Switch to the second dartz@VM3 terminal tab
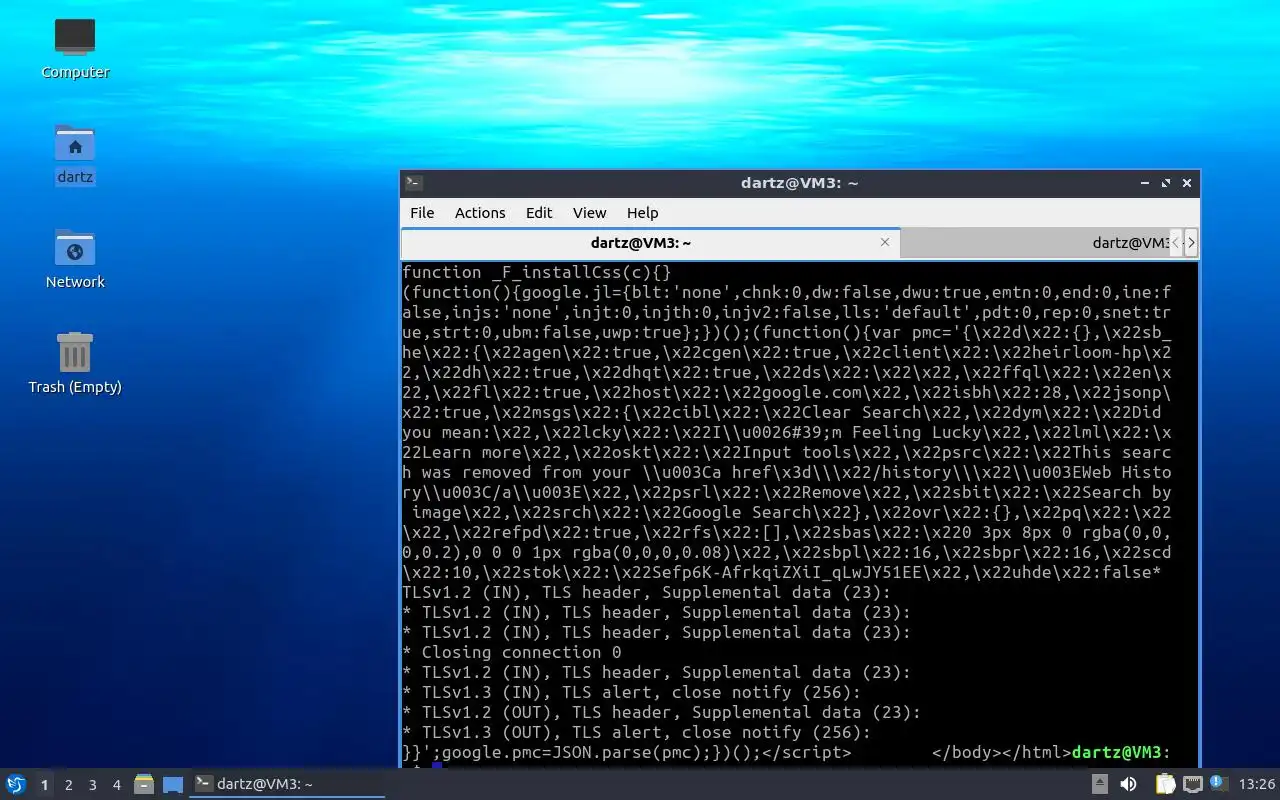Viewport: 1280px width, 800px height. click(1035, 243)
